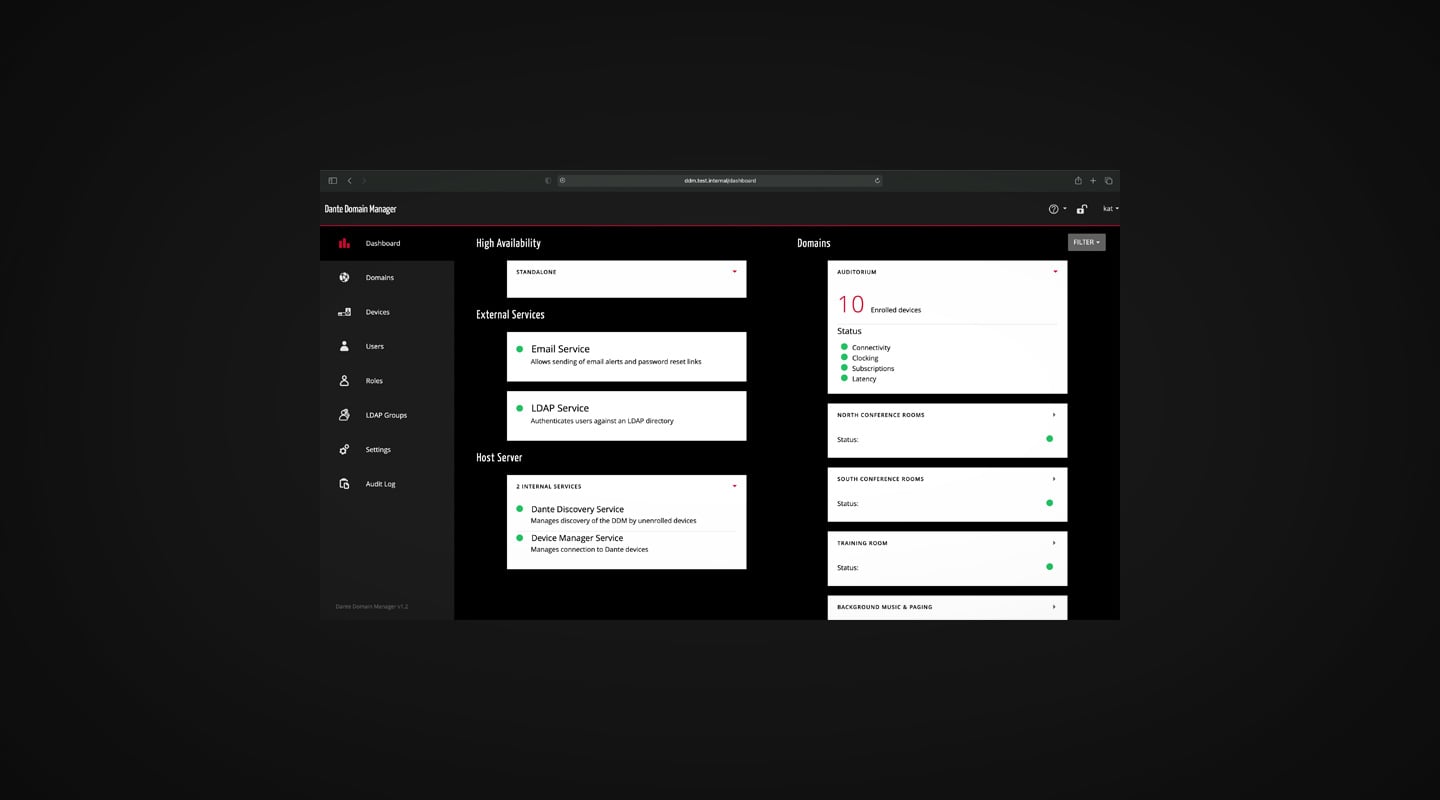Screen dimensions: 1440x800
Task: Click Auditorium Connectivity status dot
Action: click(844, 347)
